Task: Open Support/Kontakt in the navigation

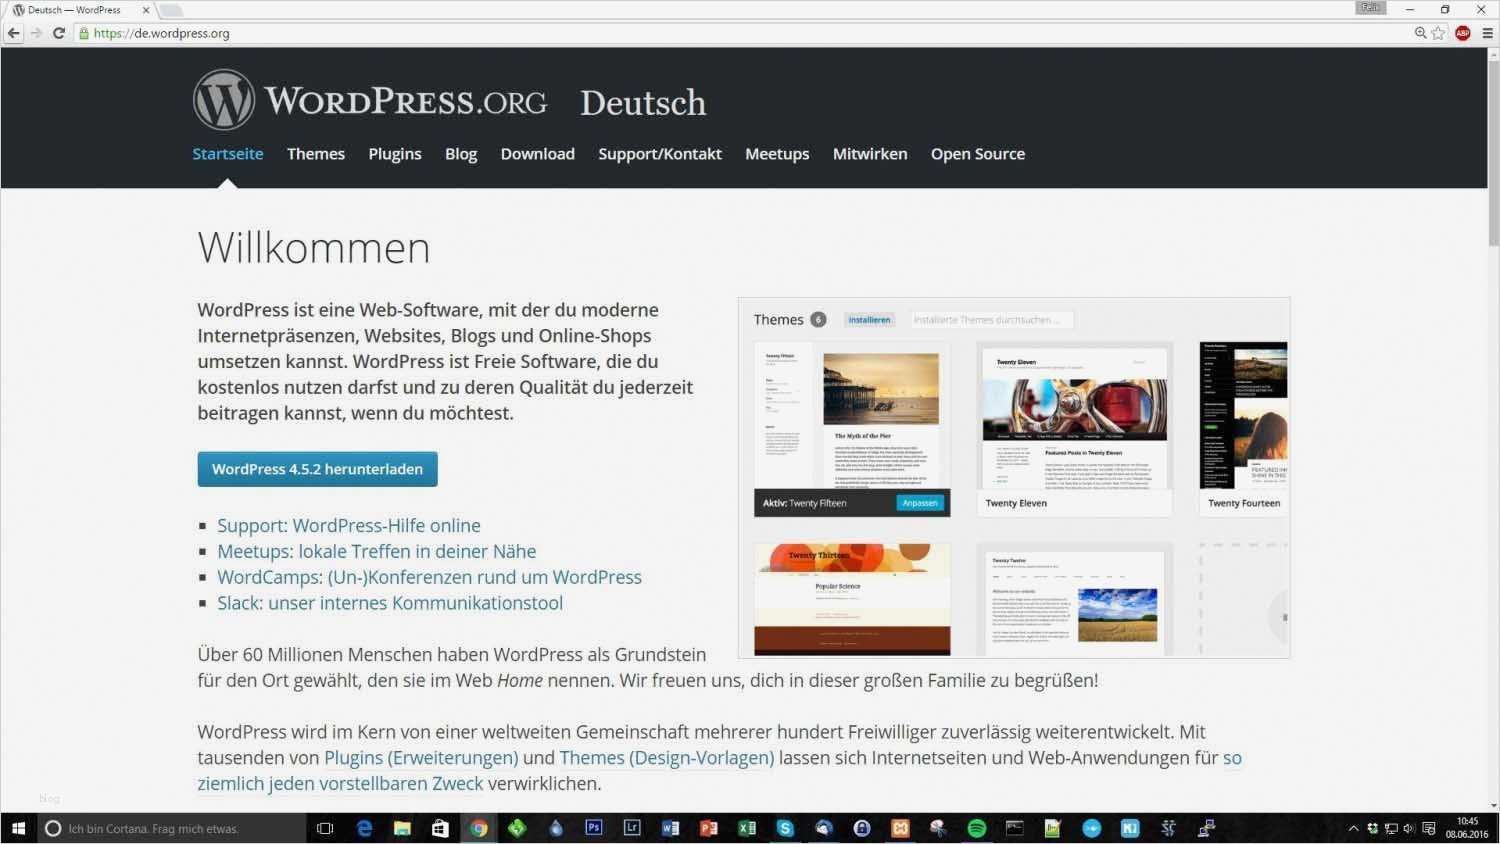Action: [660, 154]
